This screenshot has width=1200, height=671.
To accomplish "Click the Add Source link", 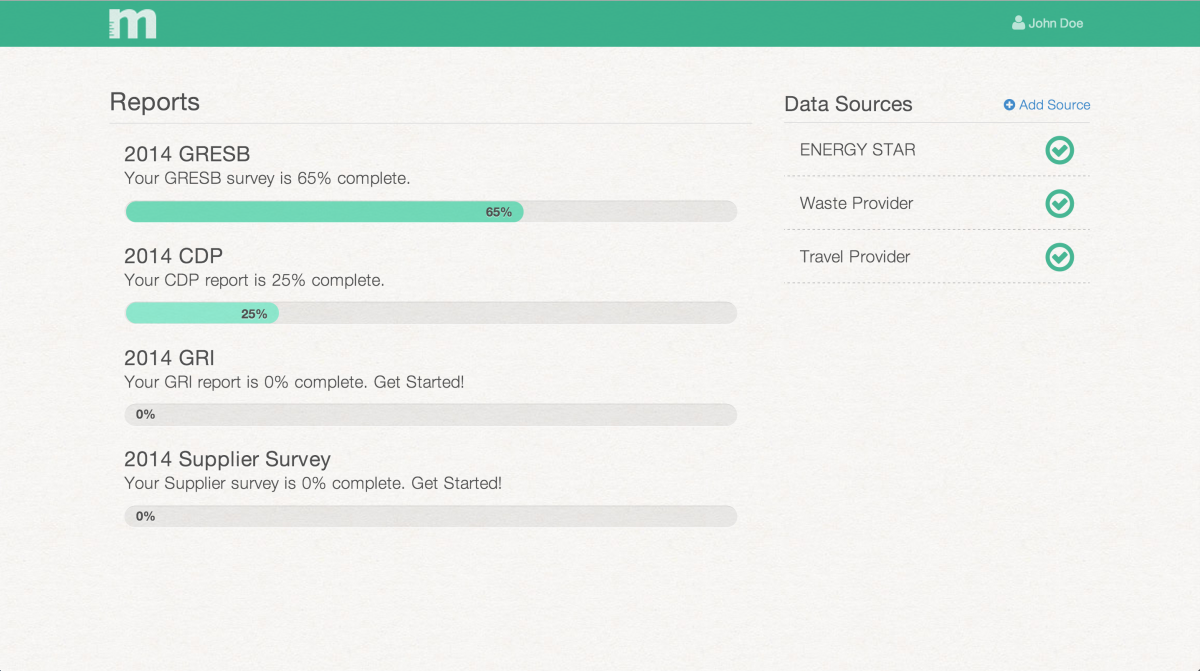I will 1047,105.
